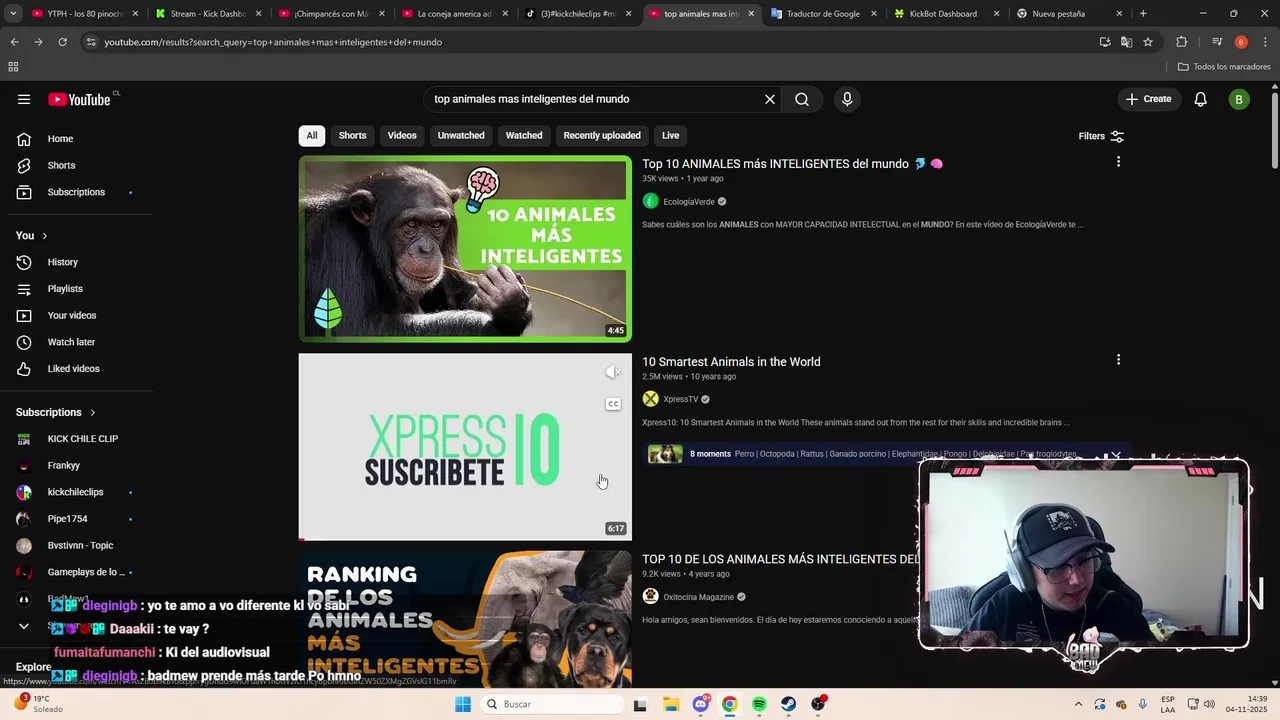Image resolution: width=1280 pixels, height=720 pixels.
Task: Open the Create dropdown button
Action: pos(1148,99)
